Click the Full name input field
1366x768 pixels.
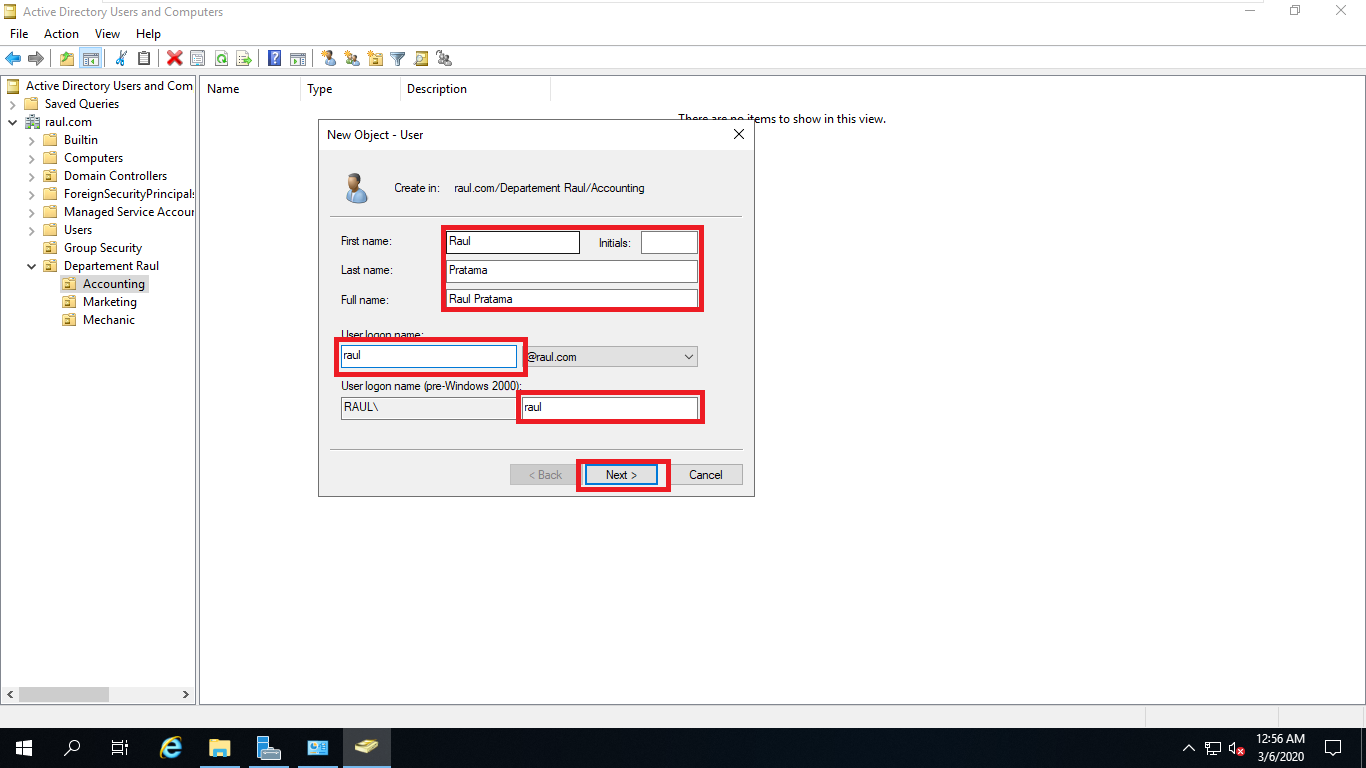click(572, 299)
